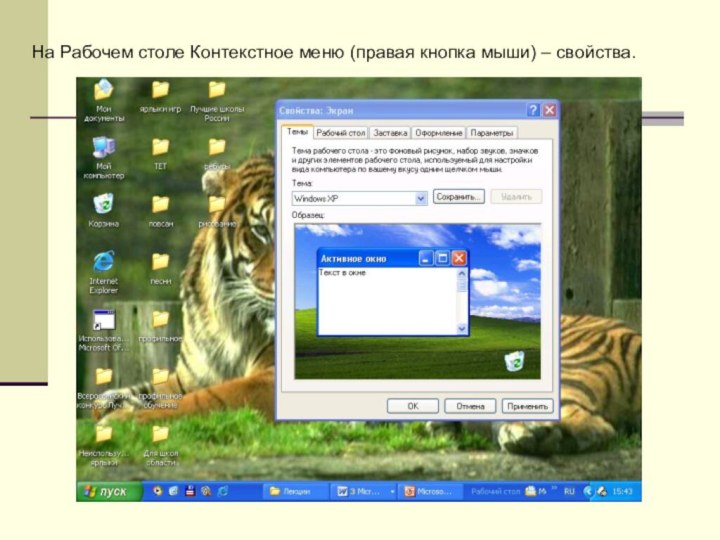This screenshot has height=540, width=720.
Task: Expand the Тема theme dropdown
Action: tap(421, 198)
